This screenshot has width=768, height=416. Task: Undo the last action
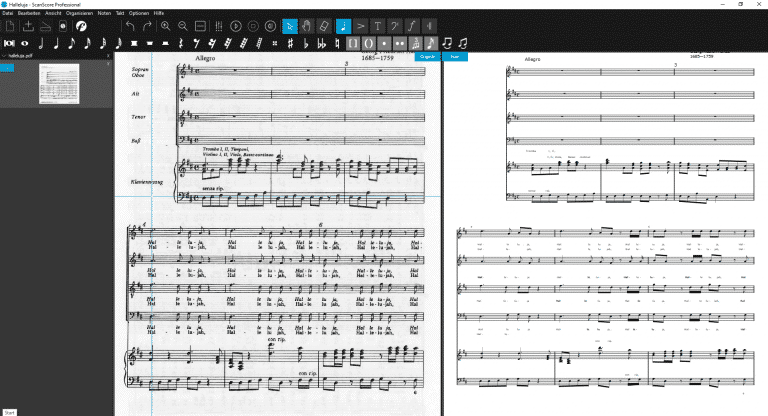coord(130,26)
